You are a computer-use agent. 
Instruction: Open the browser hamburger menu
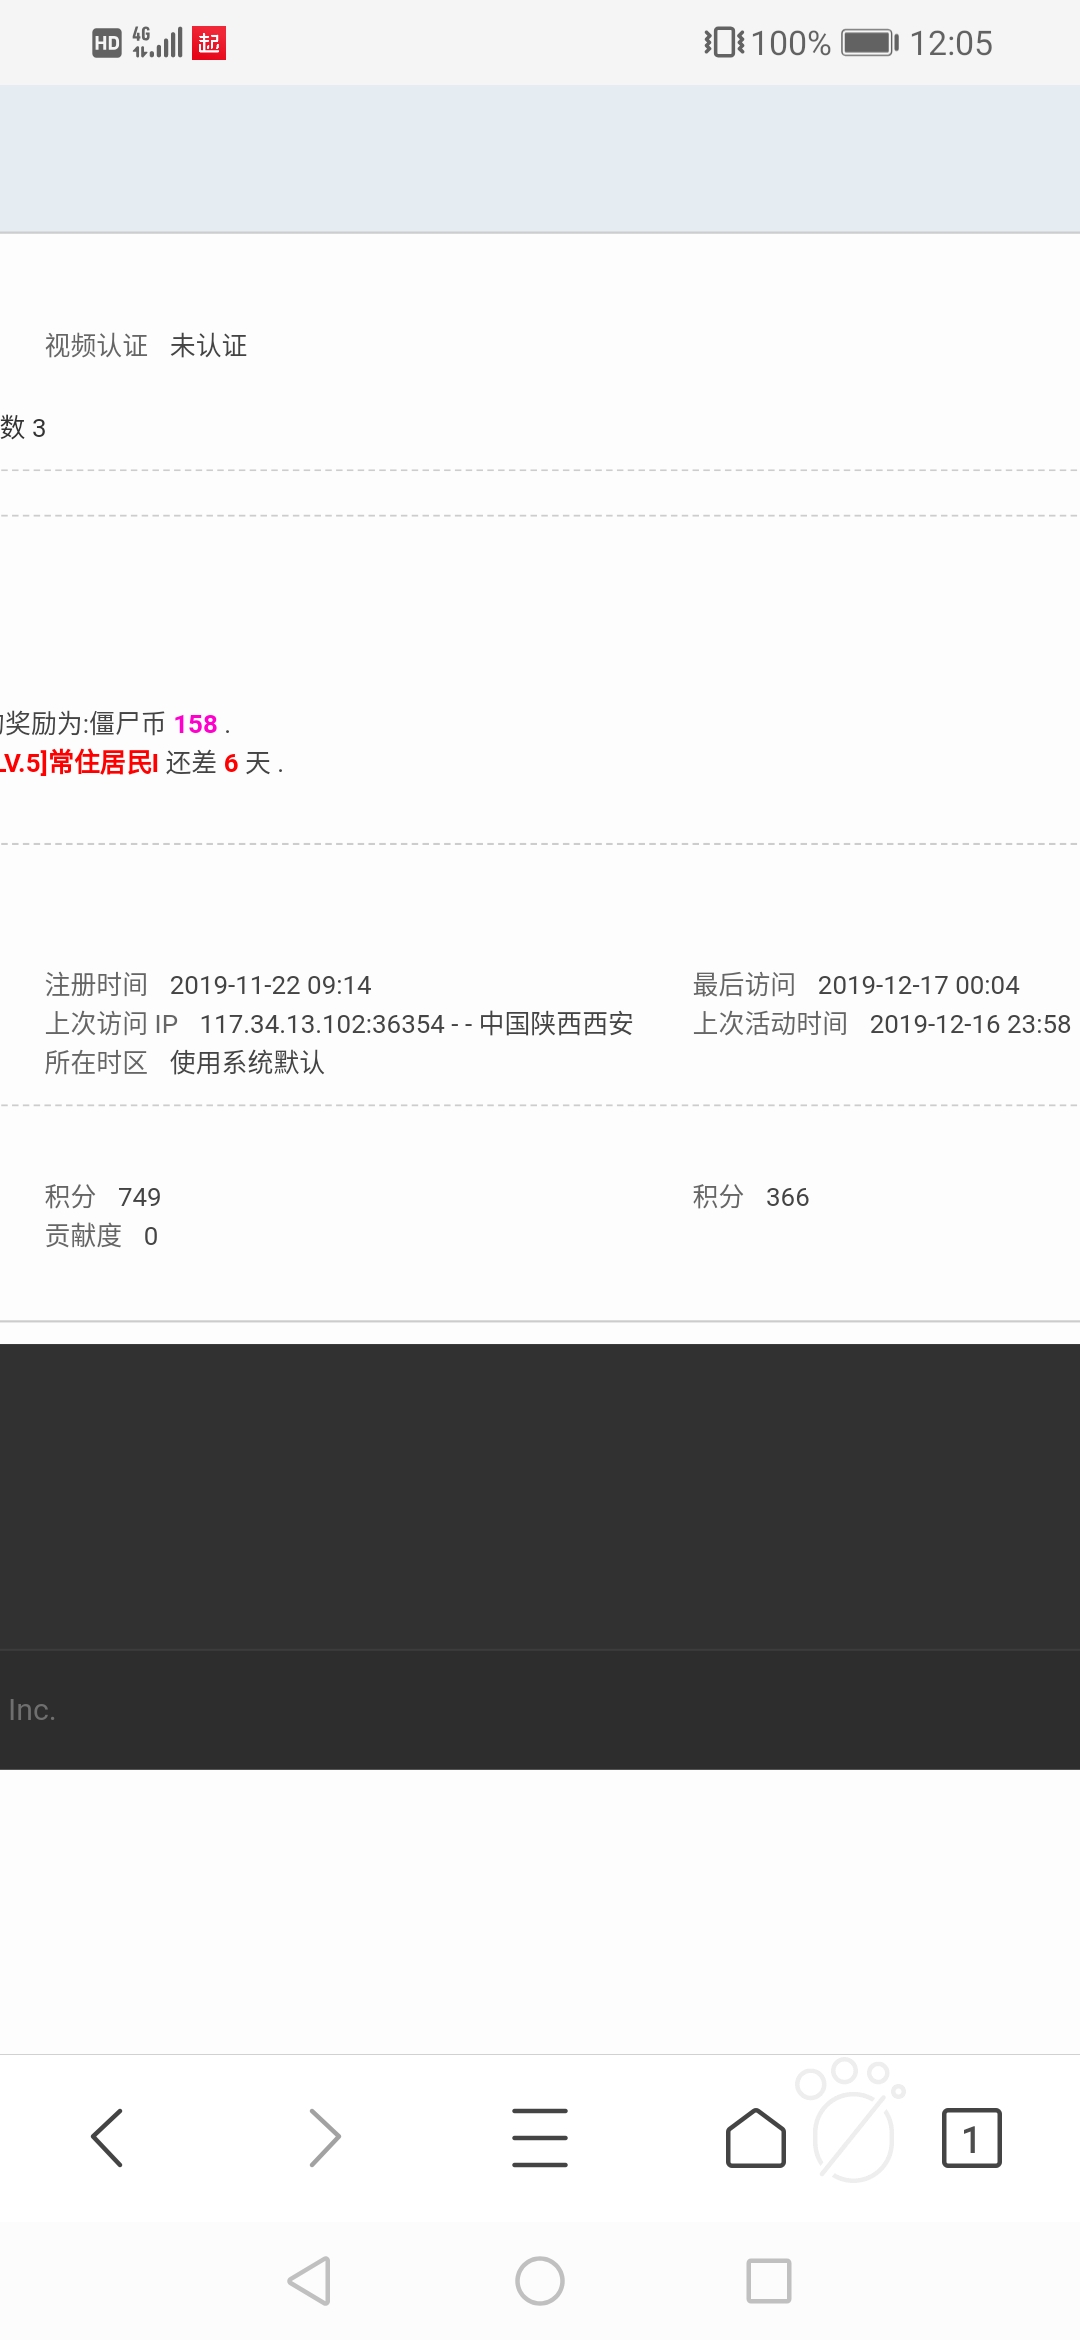(540, 2137)
